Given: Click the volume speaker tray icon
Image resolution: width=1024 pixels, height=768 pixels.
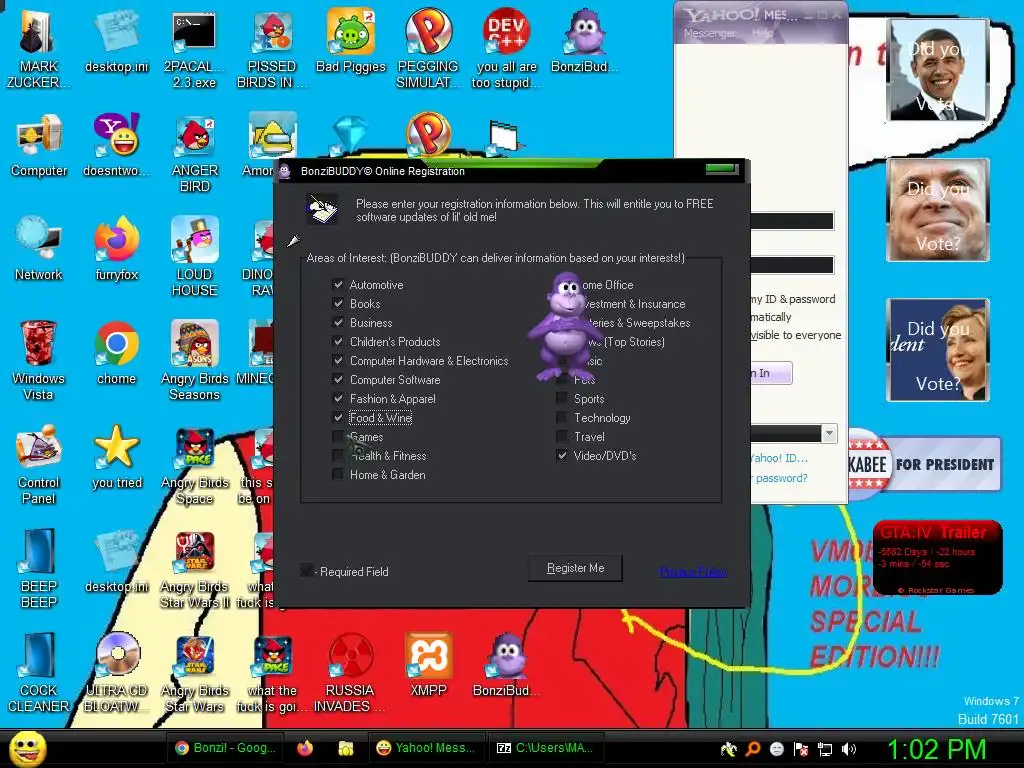Looking at the screenshot, I should tap(849, 749).
